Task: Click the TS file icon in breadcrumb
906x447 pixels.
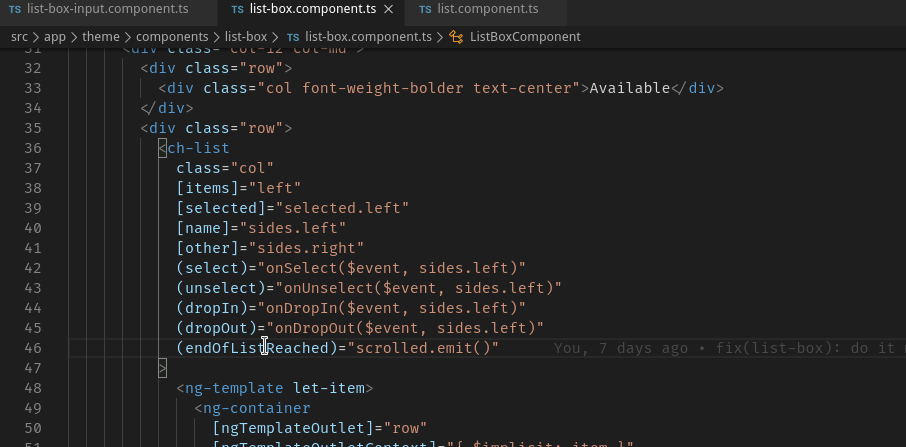Action: coord(293,38)
